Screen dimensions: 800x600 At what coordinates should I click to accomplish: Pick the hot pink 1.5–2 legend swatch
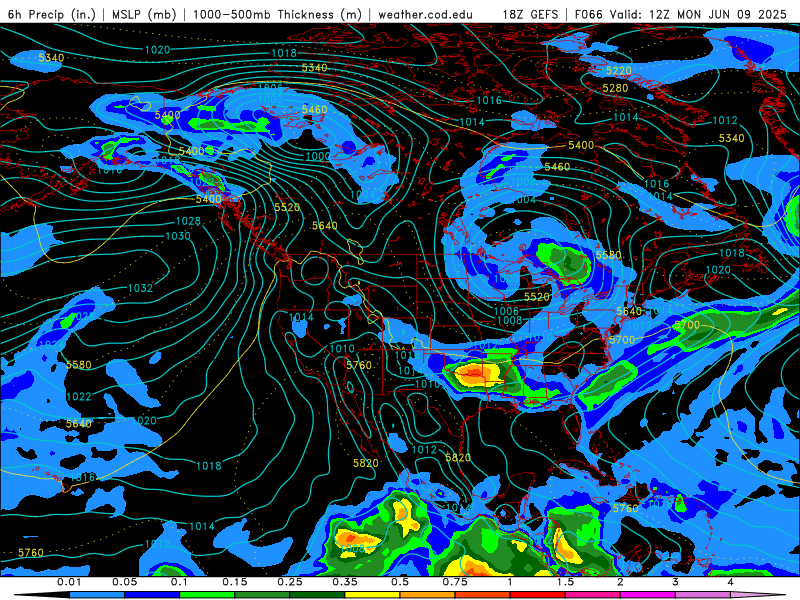click(x=593, y=595)
